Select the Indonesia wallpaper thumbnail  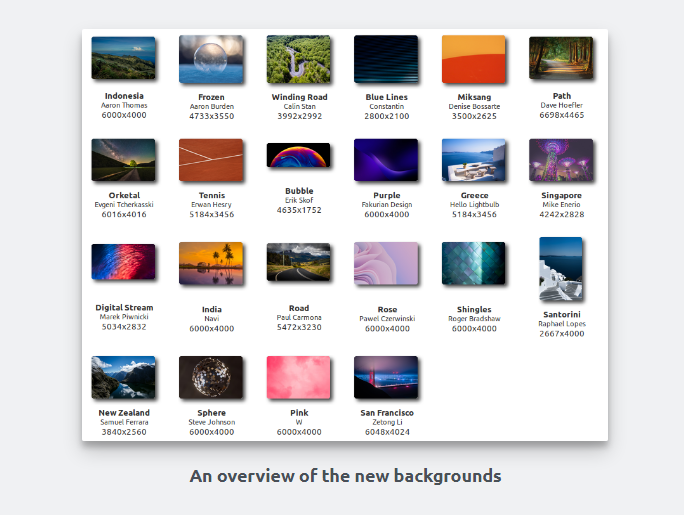pos(123,58)
